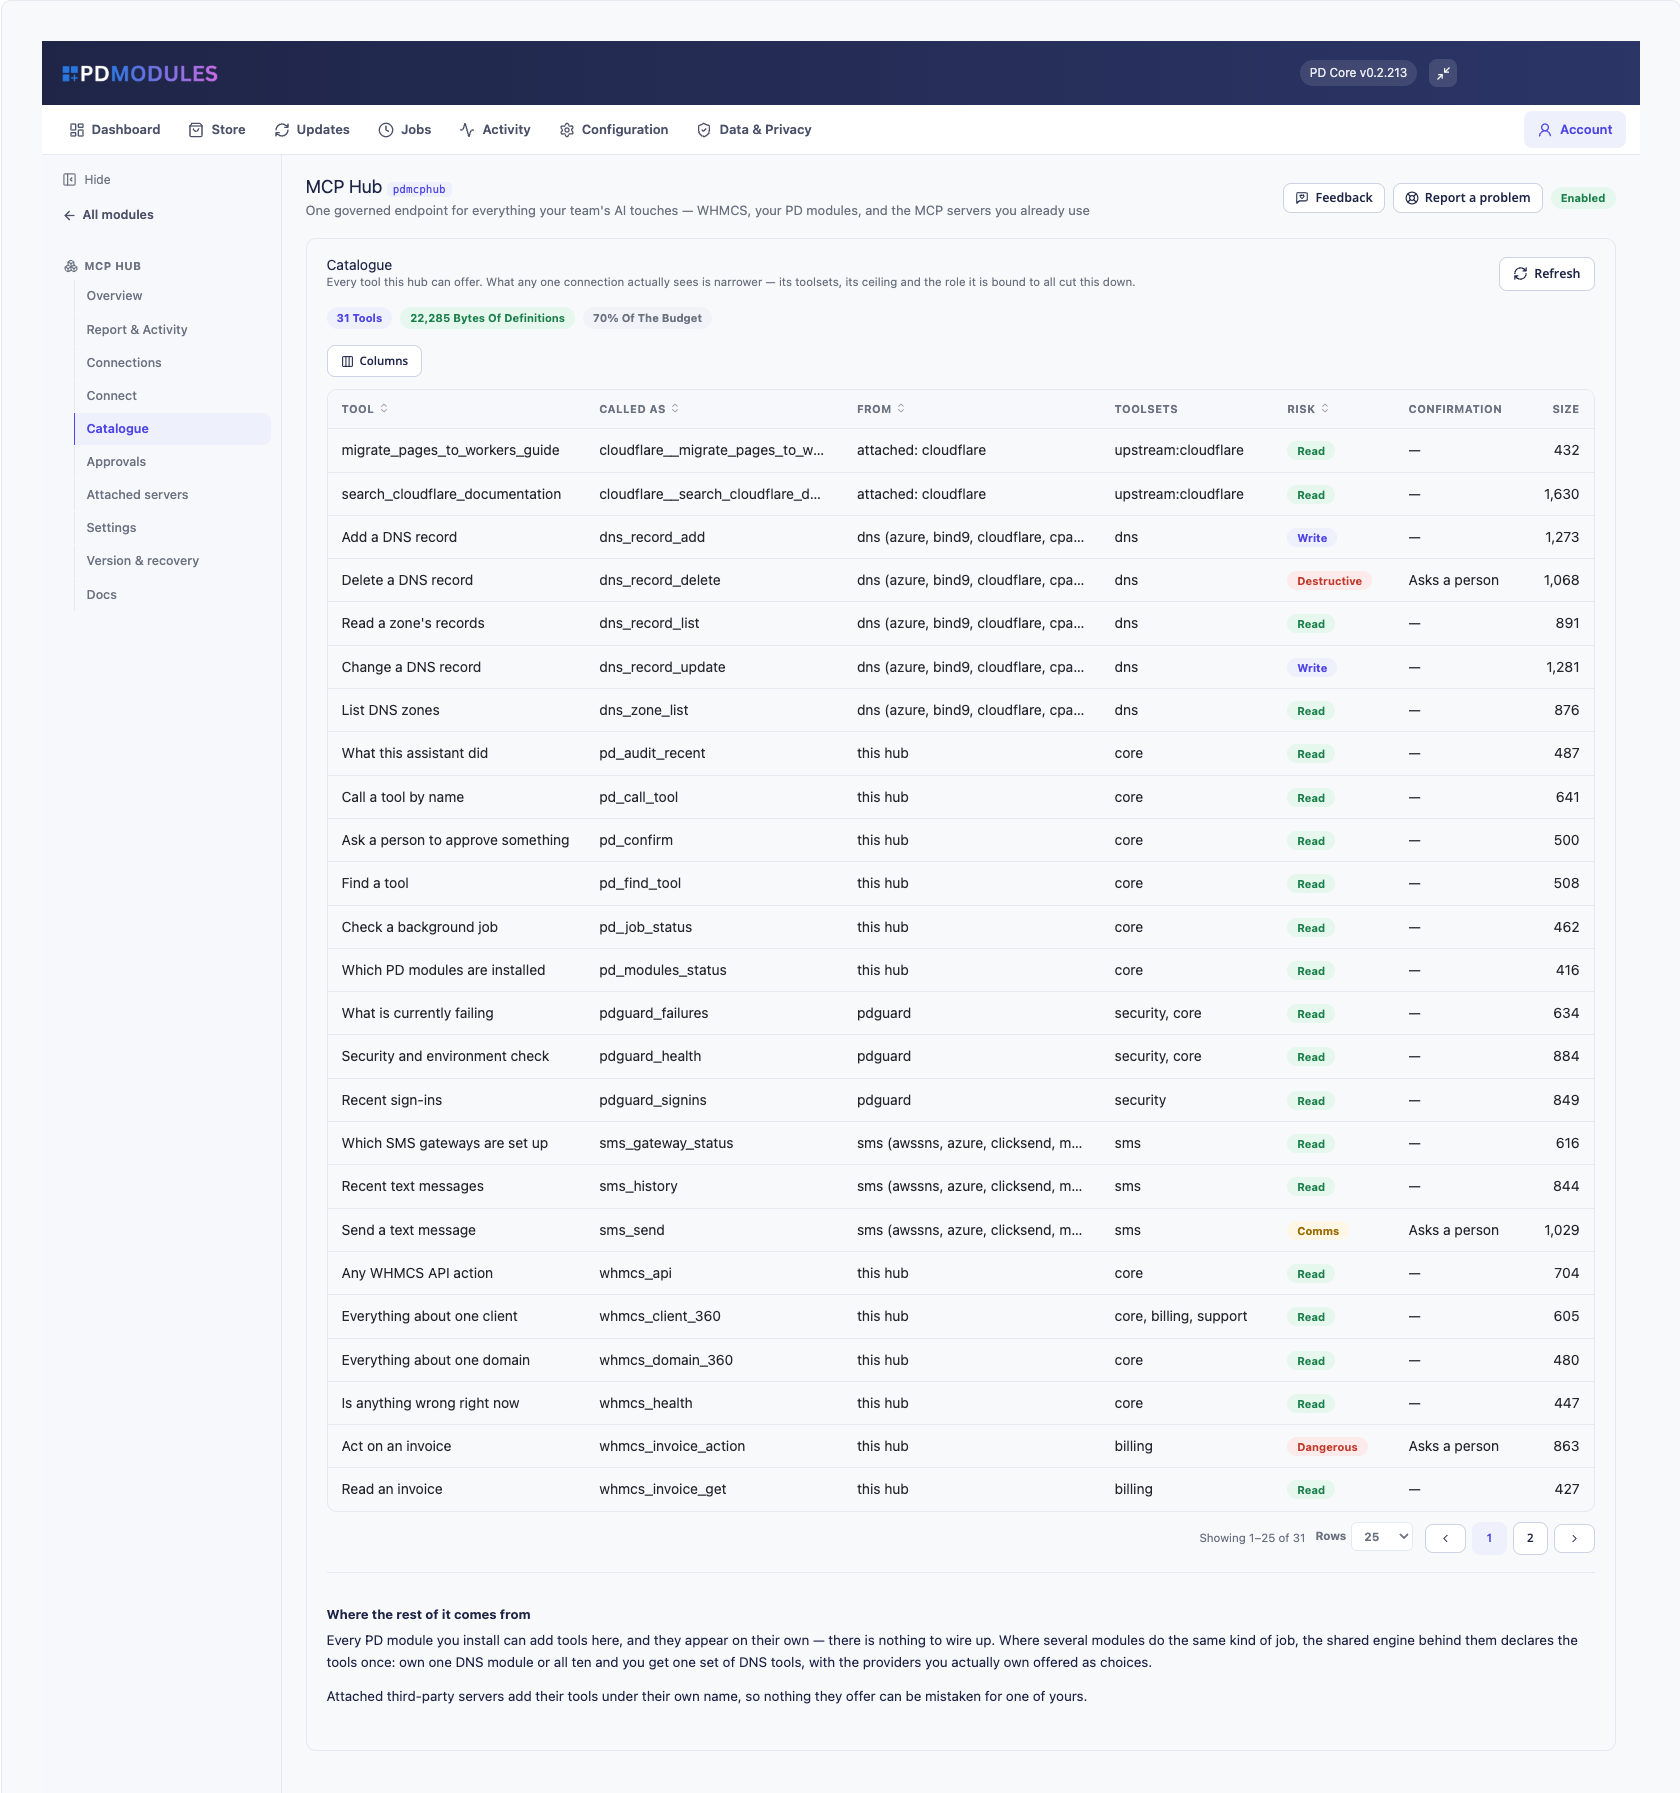Sort table by Tool column
The height and width of the screenshot is (1793, 1680).
pyautogui.click(x=365, y=409)
